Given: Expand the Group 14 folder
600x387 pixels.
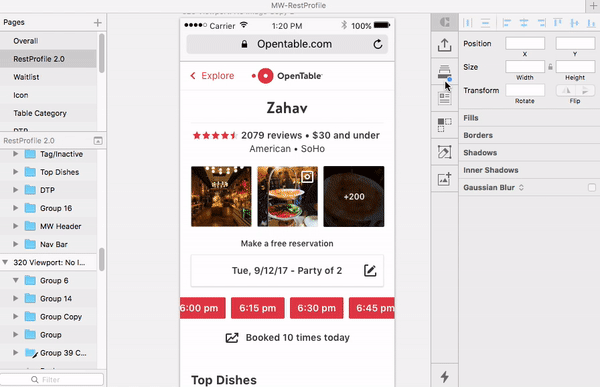Looking at the screenshot, I should 16,298.
